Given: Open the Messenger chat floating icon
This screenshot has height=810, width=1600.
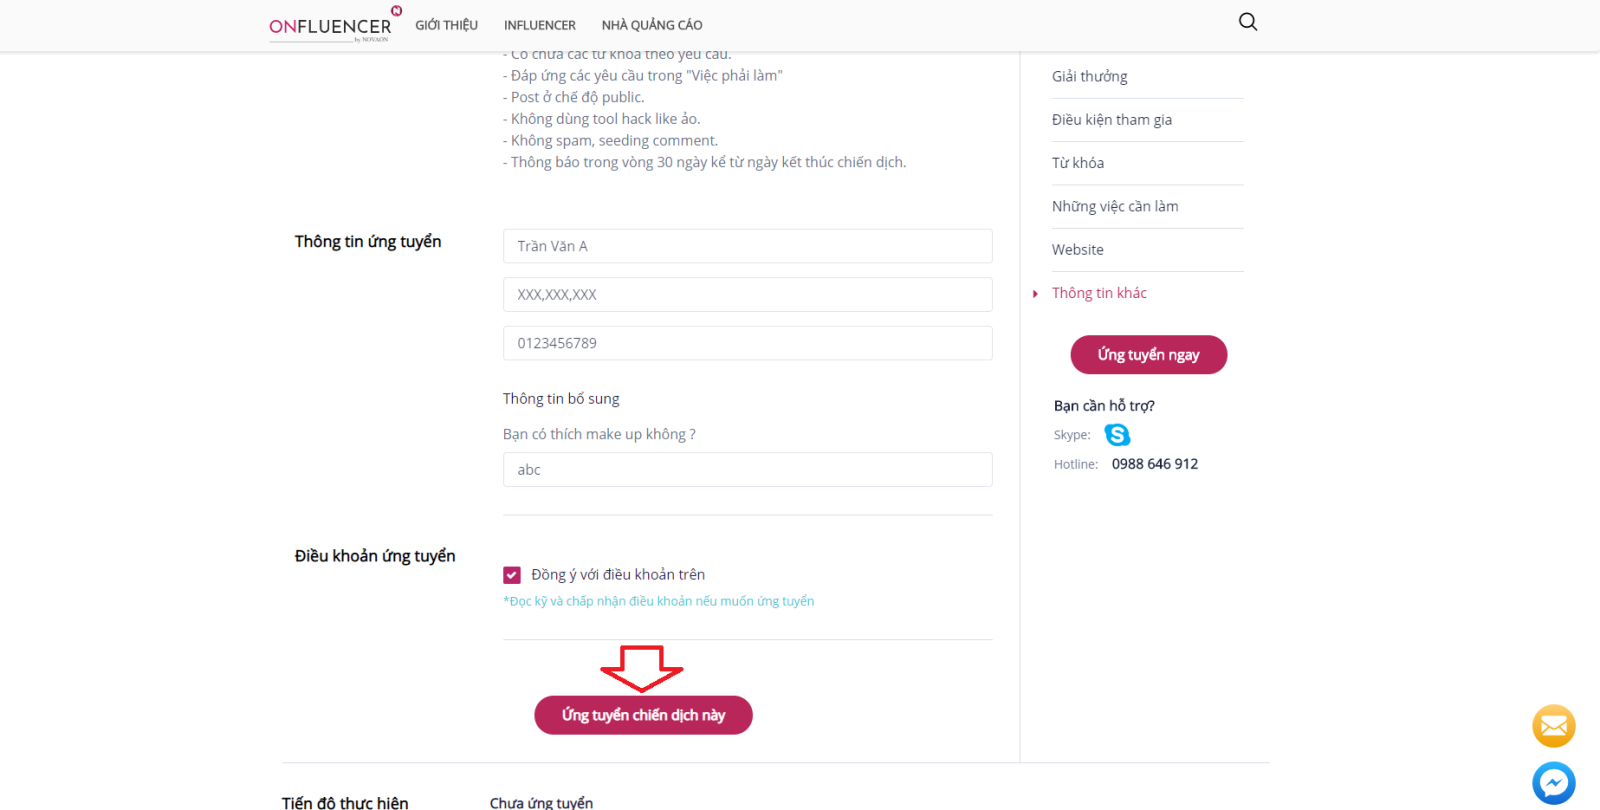Looking at the screenshot, I should pyautogui.click(x=1554, y=783).
